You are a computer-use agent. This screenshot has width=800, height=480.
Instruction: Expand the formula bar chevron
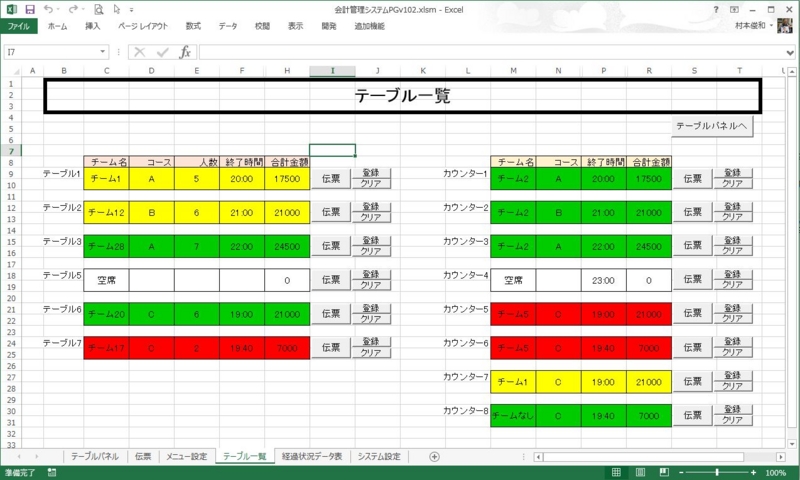pos(790,52)
